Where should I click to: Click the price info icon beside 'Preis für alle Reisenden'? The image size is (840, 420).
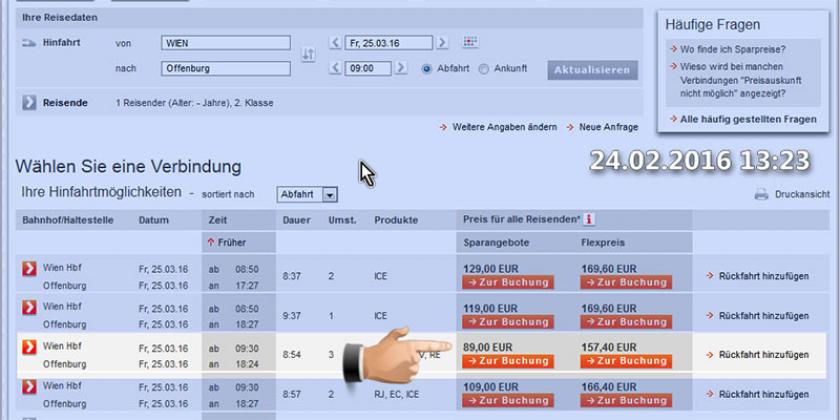click(x=590, y=219)
